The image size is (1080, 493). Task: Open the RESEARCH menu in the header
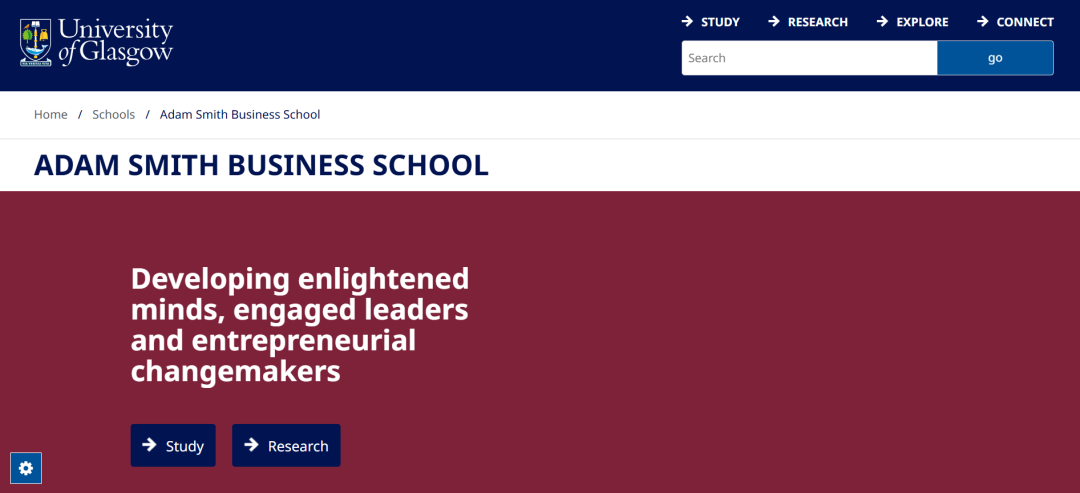point(817,22)
